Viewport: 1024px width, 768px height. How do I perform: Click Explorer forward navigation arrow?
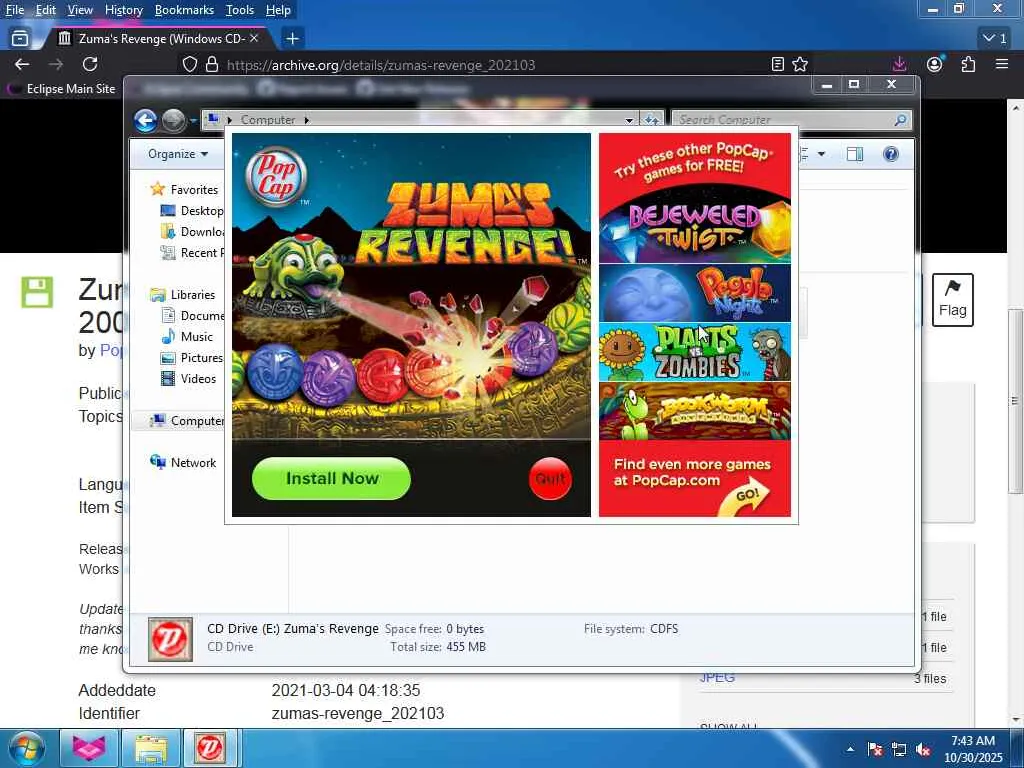pos(174,120)
